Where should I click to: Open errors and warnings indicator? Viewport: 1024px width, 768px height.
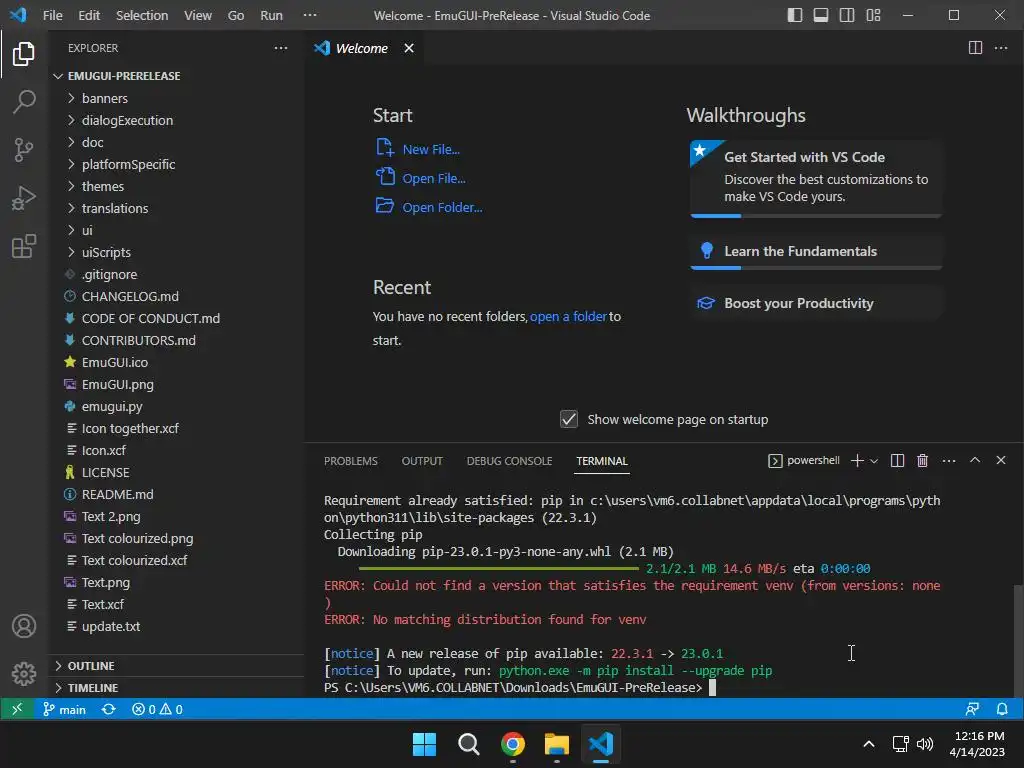[x=157, y=709]
